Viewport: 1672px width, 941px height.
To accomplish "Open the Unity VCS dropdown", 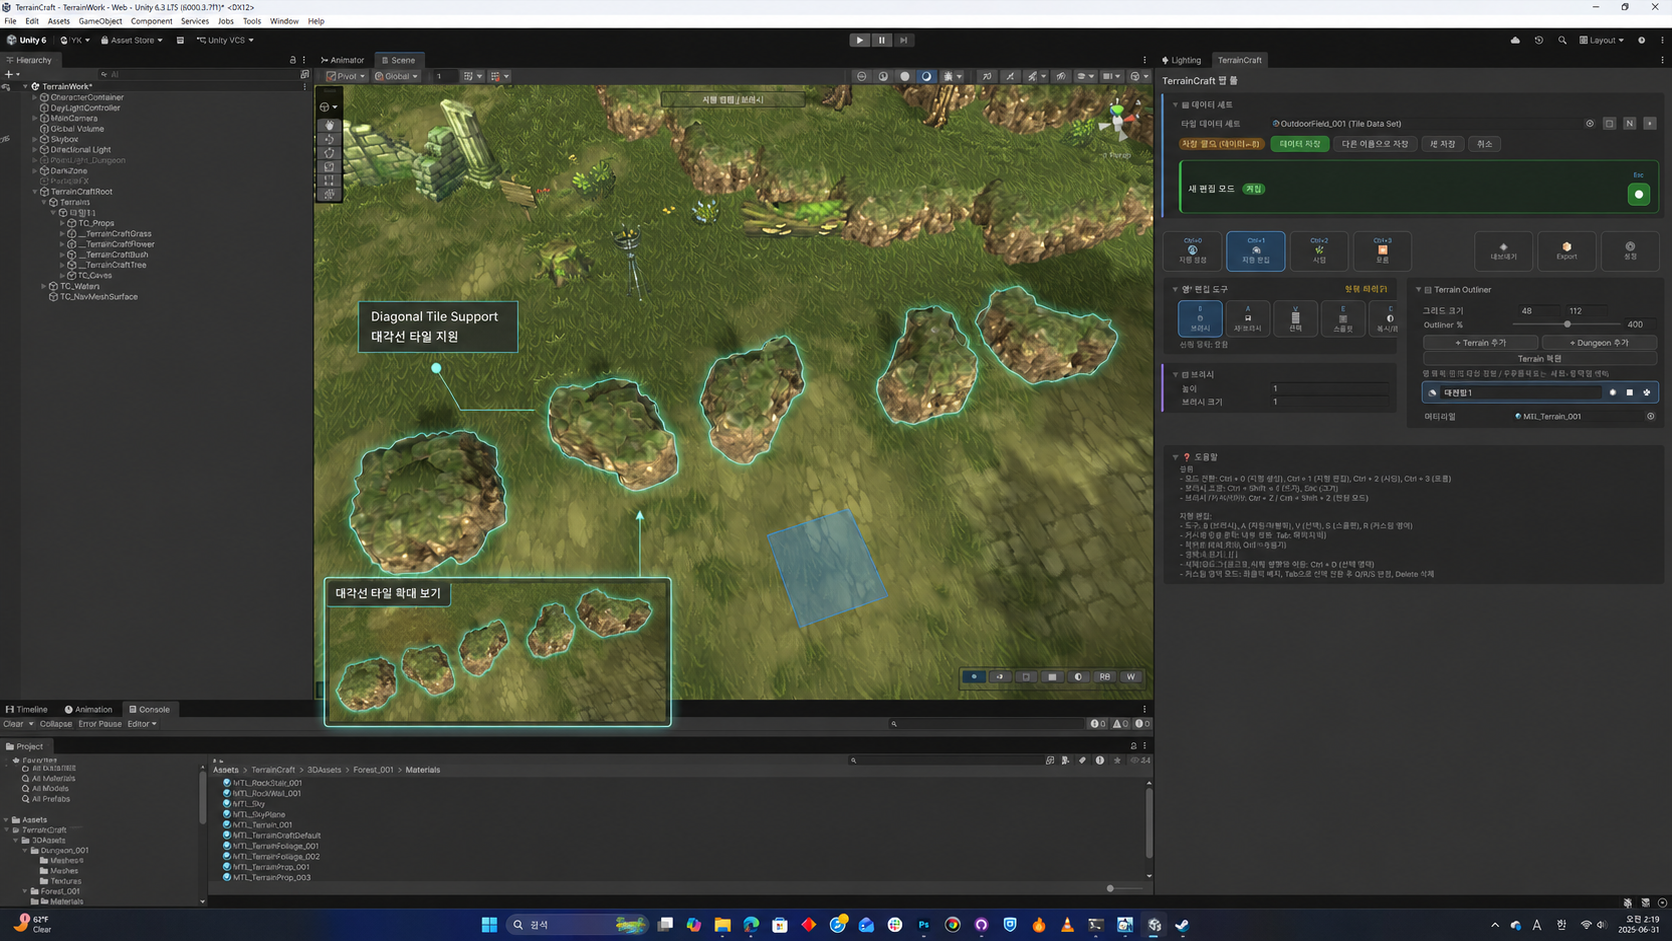I will click(225, 40).
